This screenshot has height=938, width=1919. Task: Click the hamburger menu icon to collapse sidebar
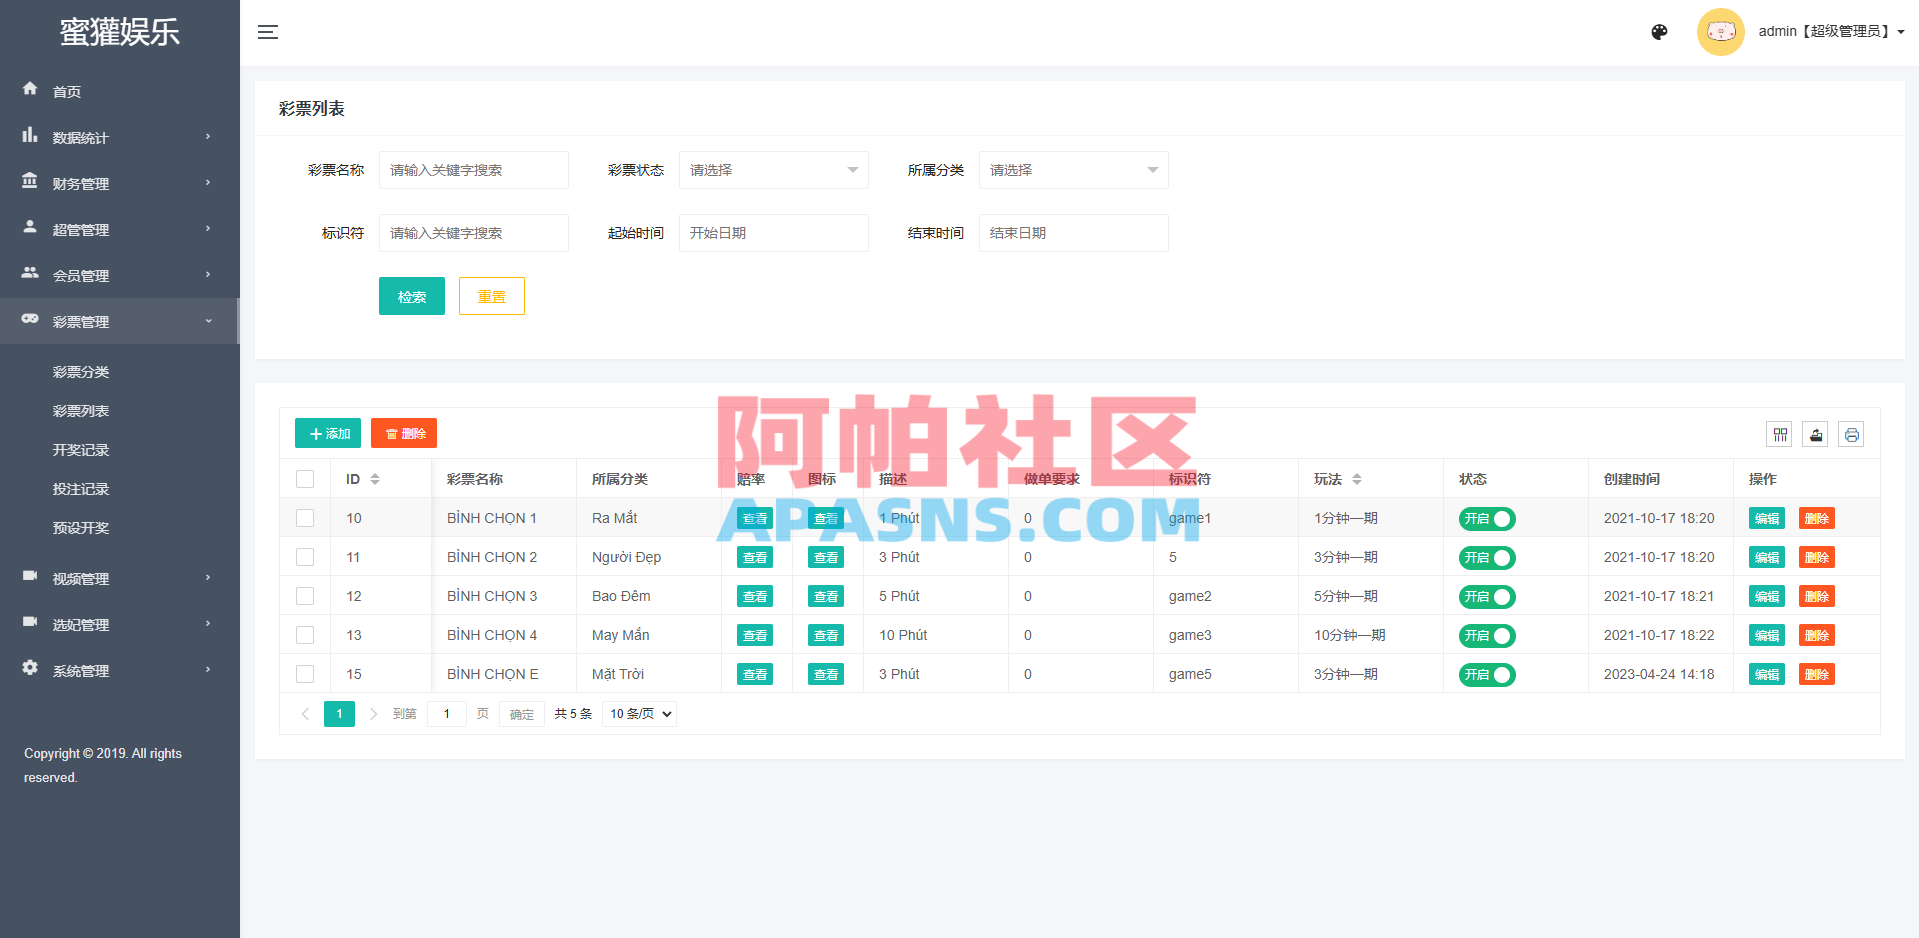click(268, 31)
